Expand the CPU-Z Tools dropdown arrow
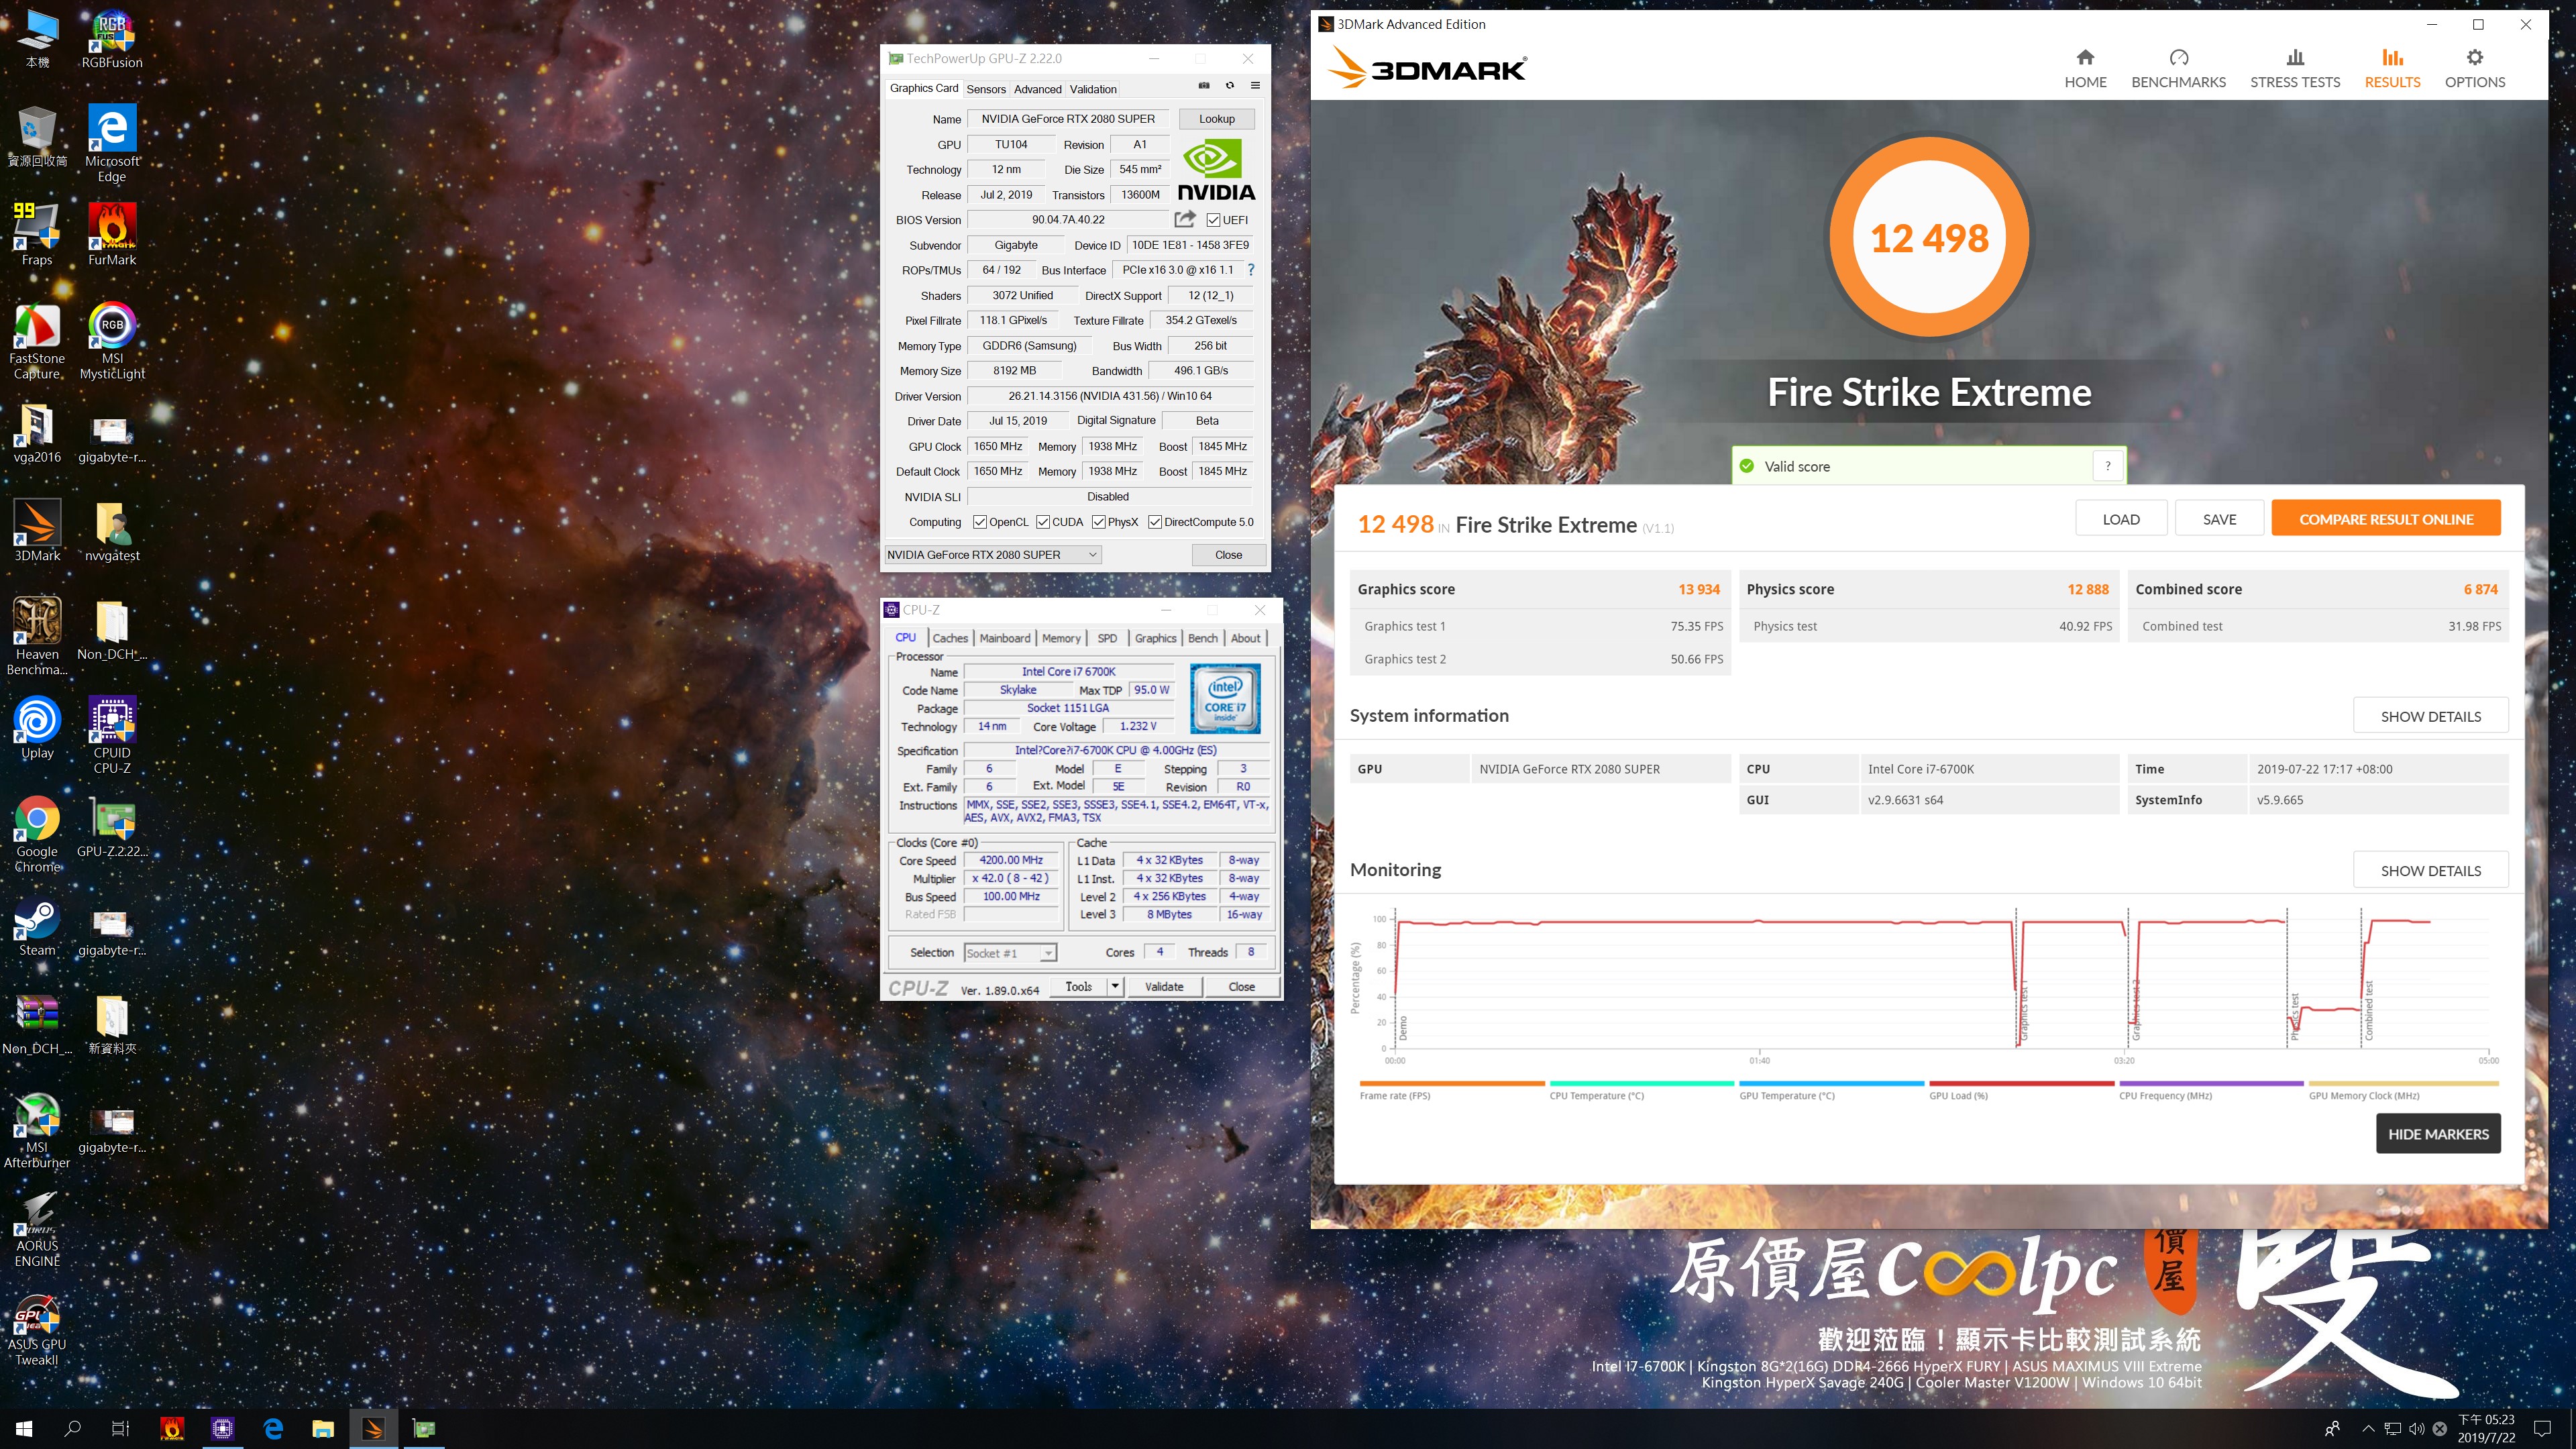2576x1449 pixels. [1115, 987]
